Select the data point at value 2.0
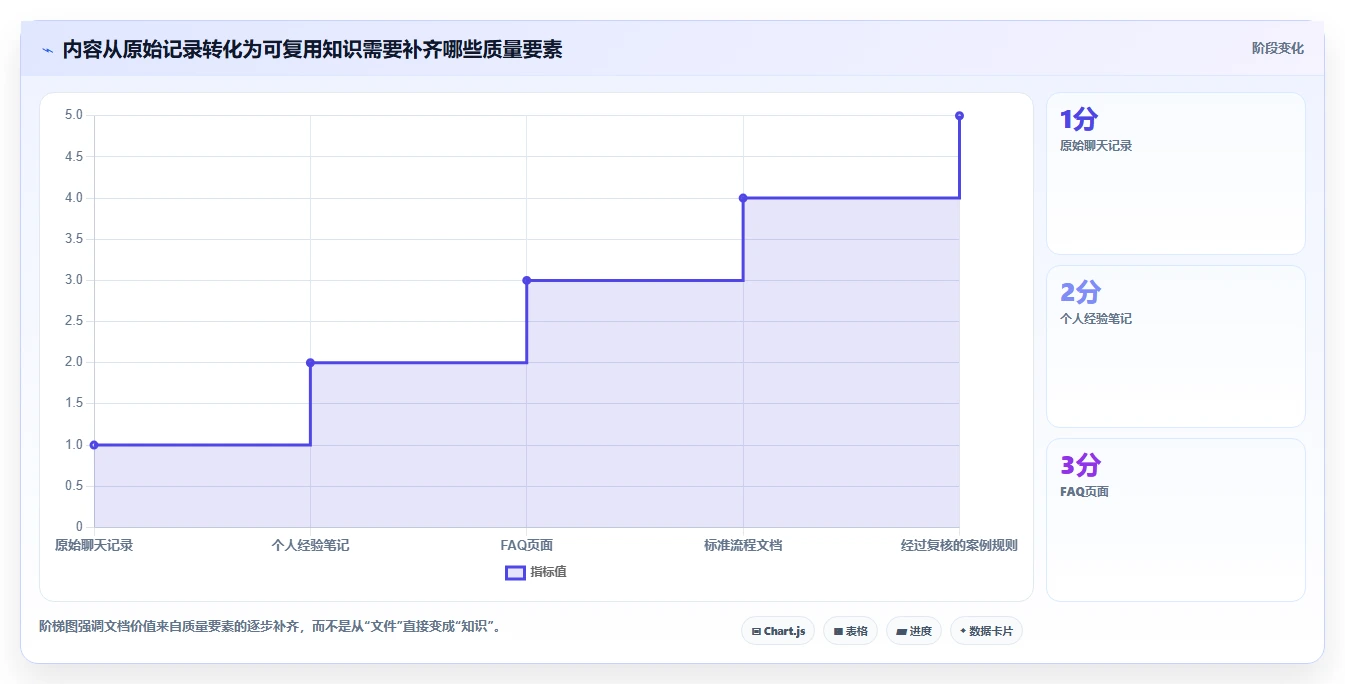 [x=310, y=362]
